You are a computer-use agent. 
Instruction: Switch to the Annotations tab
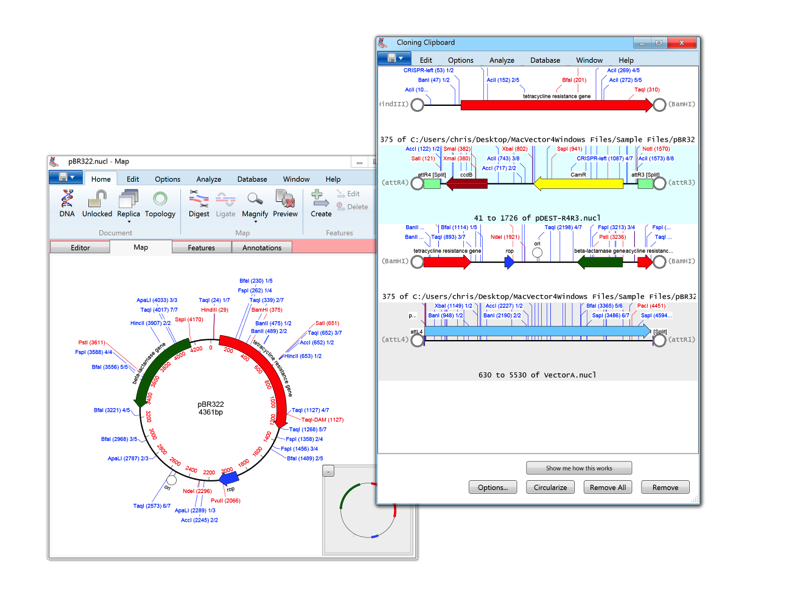click(262, 247)
